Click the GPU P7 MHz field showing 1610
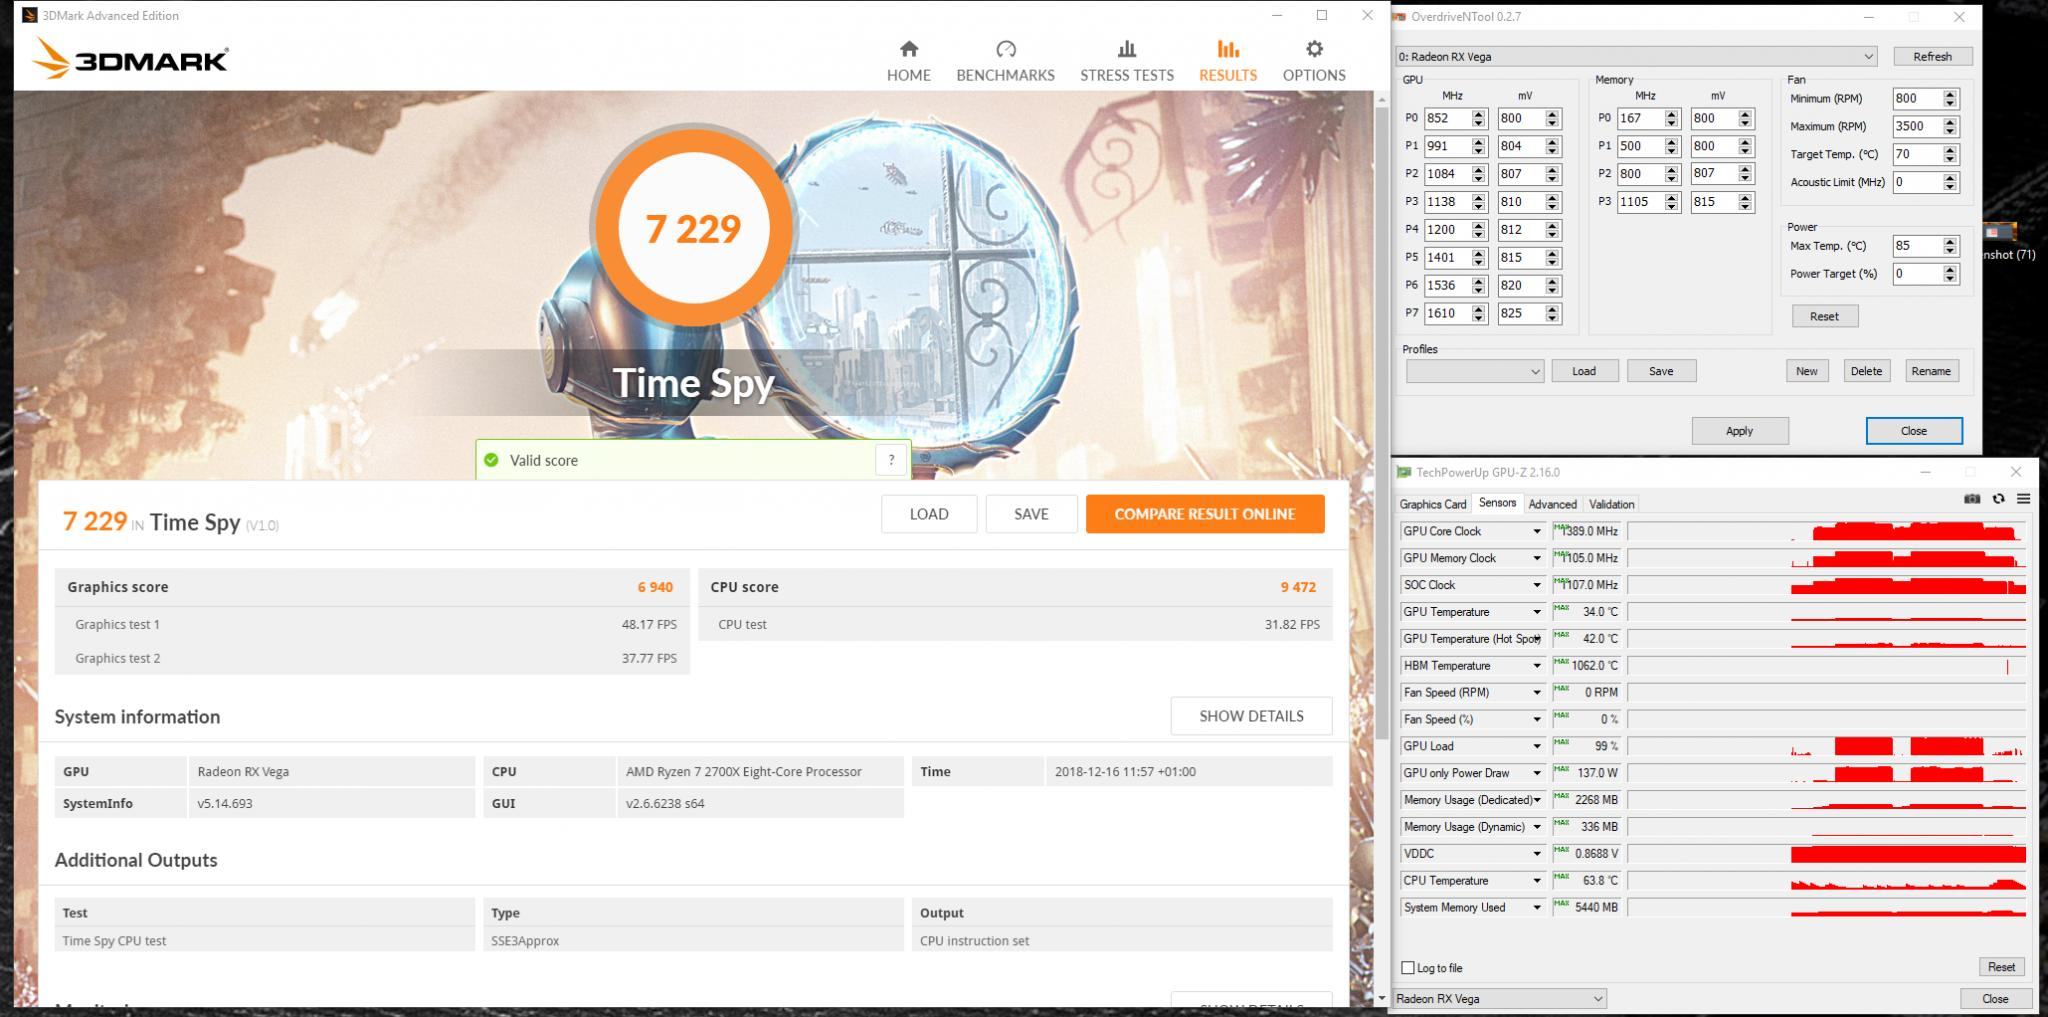The width and height of the screenshot is (2048, 1017). 1447,313
